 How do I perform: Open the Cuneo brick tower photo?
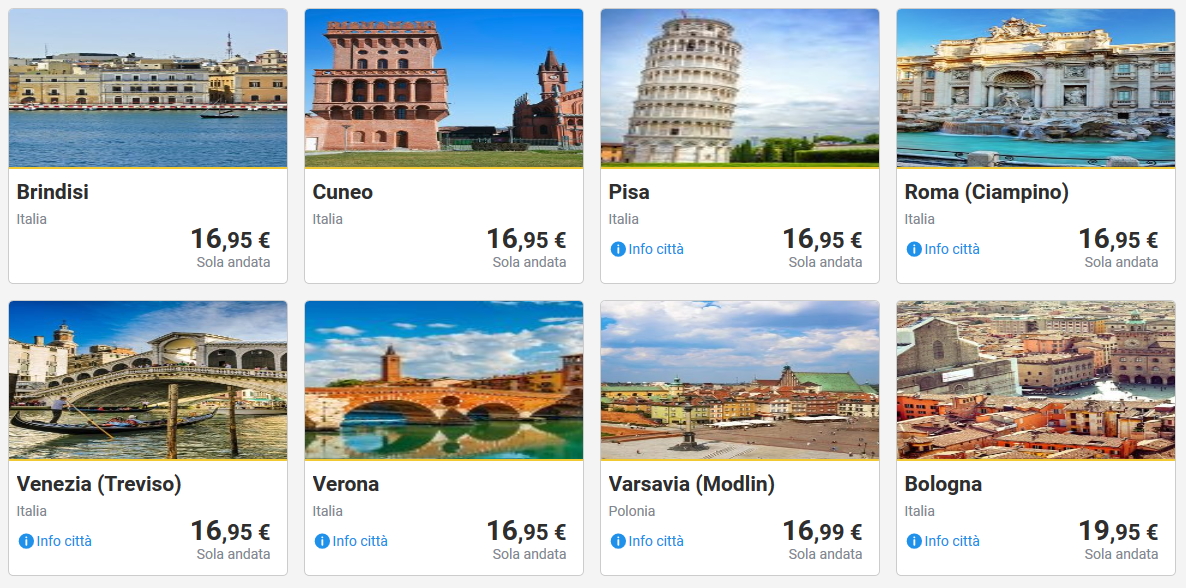tap(444, 88)
